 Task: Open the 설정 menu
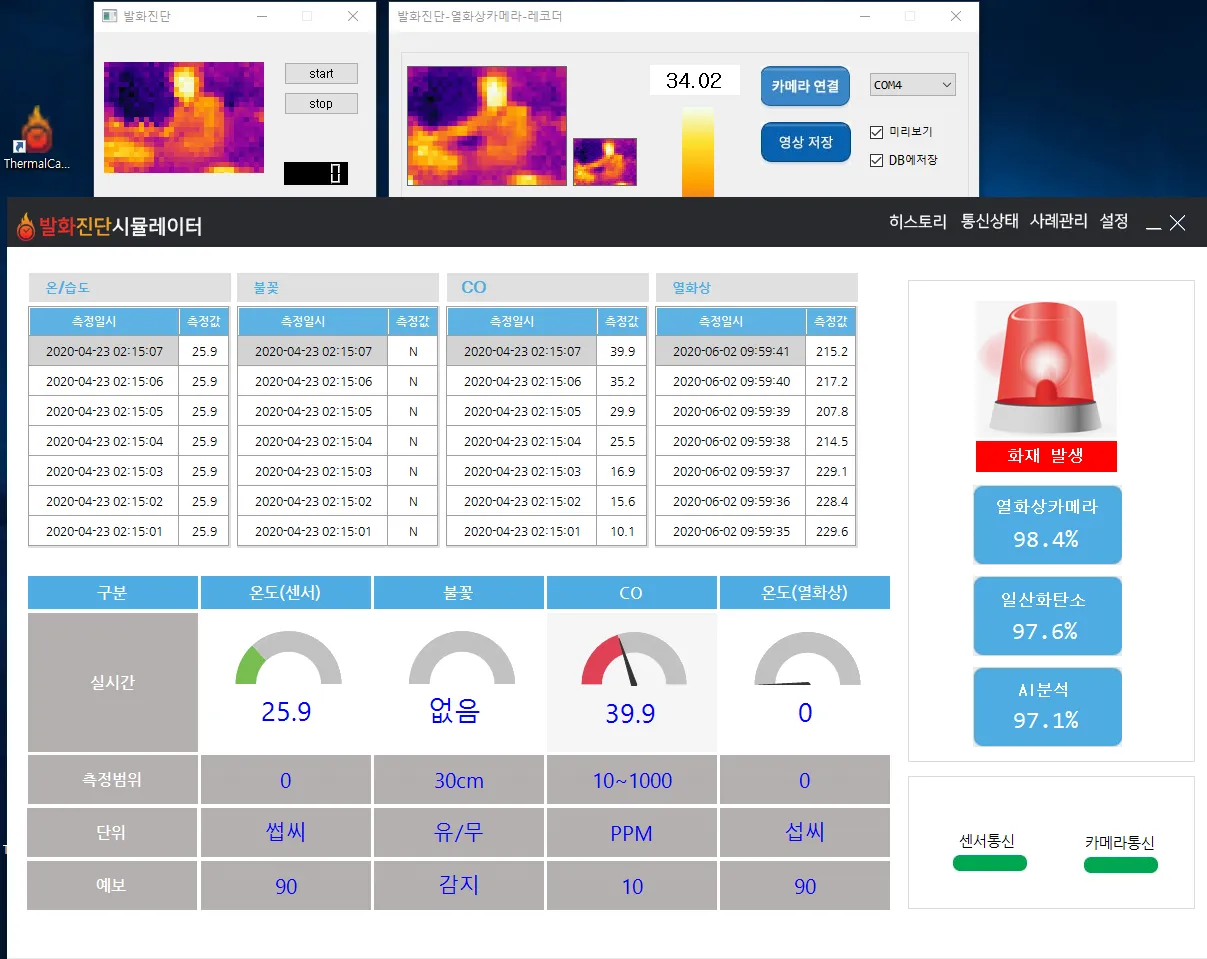1113,222
